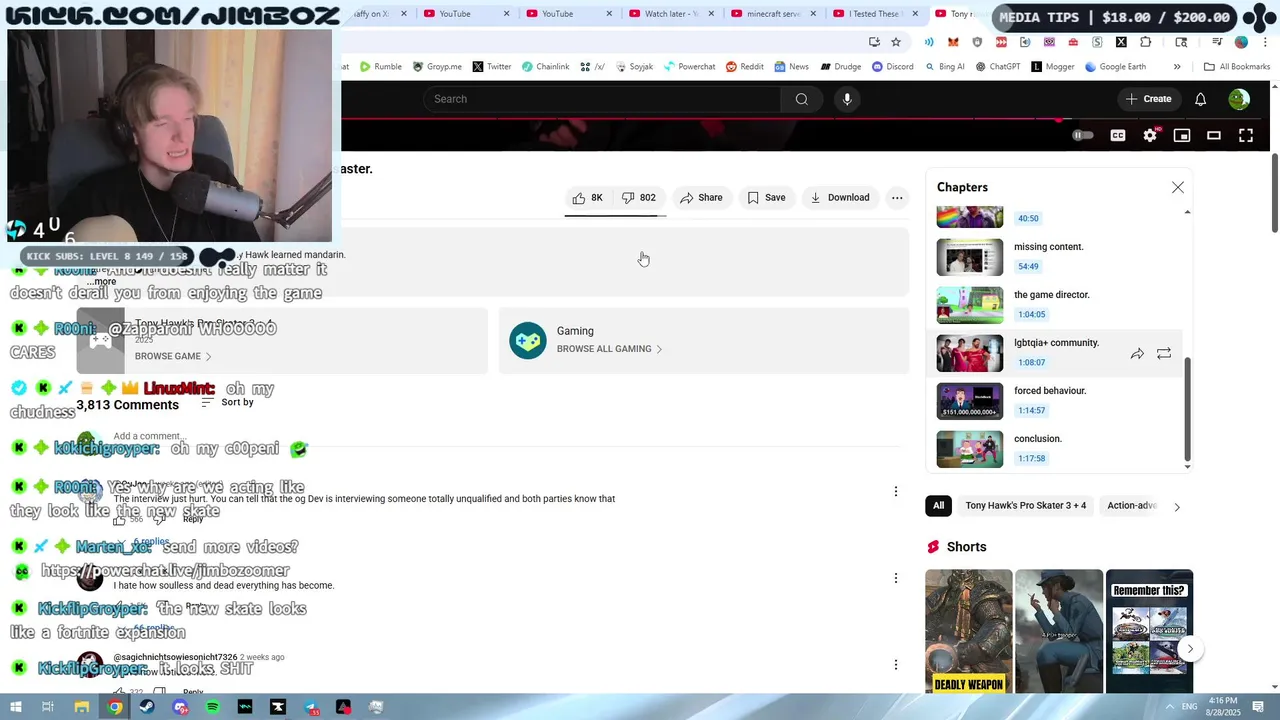Screen dimensions: 1280x720
Task: Open Rumble bookmark
Action: click(x=381, y=67)
